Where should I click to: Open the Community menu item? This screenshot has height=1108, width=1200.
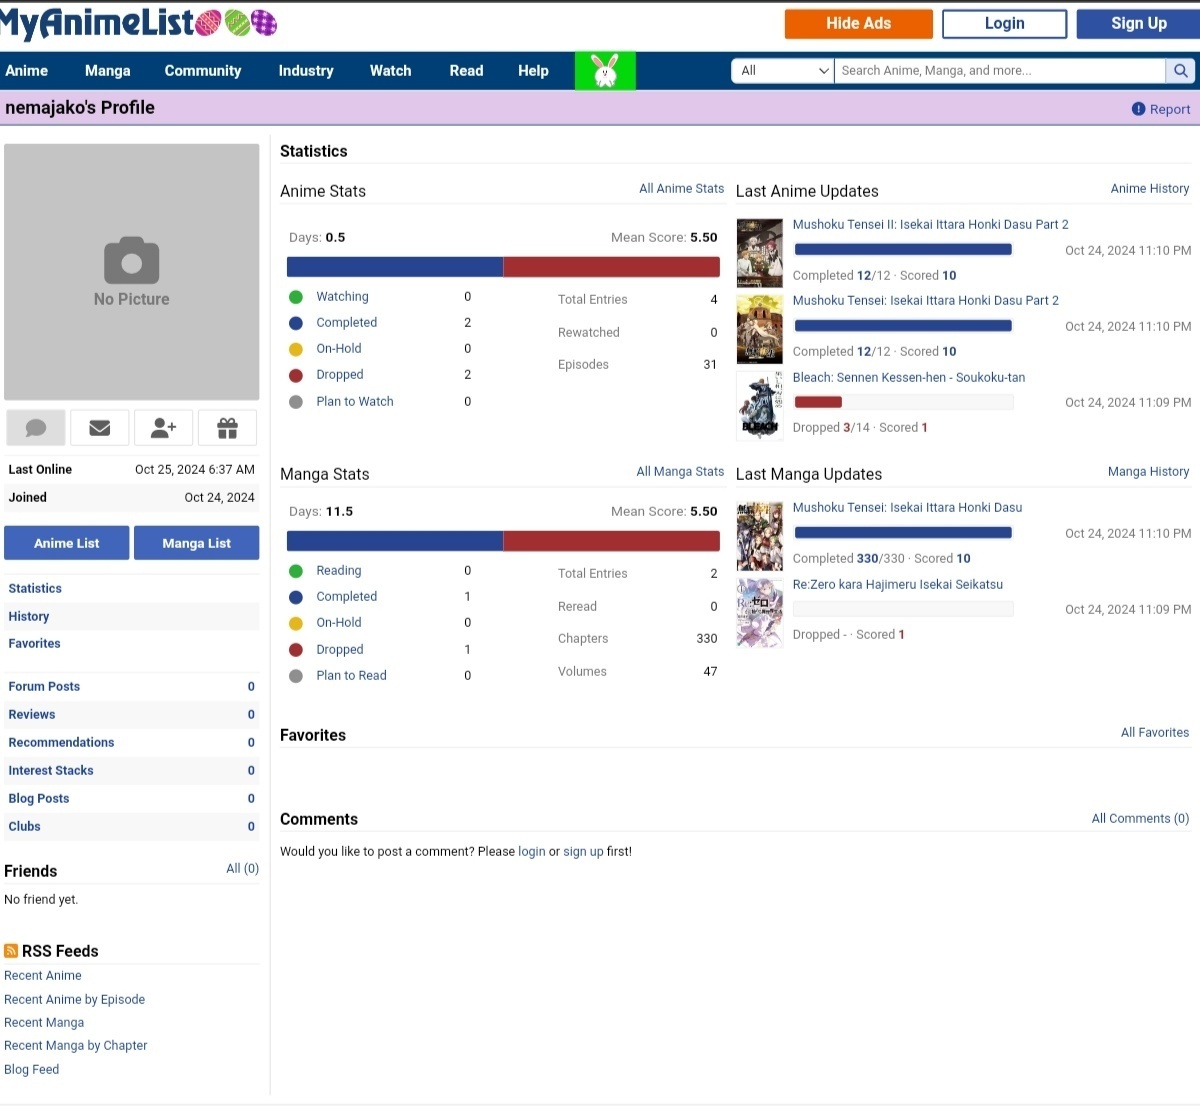tap(203, 71)
